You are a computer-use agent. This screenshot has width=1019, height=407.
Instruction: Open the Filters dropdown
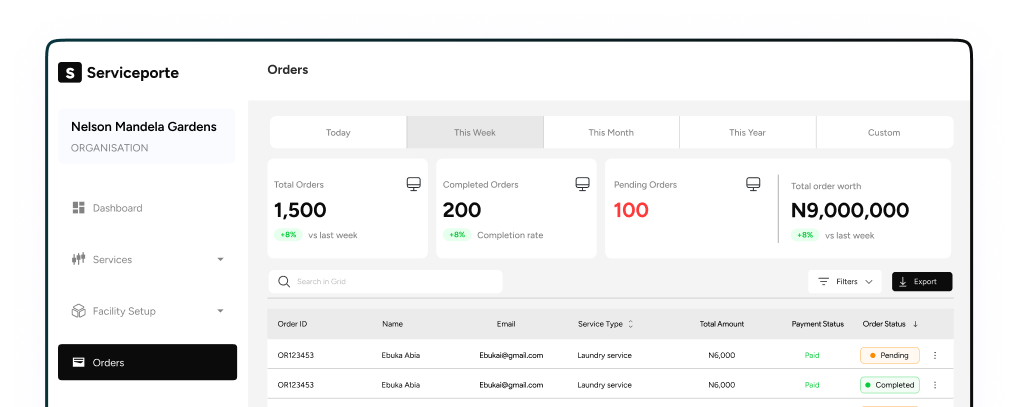845,282
